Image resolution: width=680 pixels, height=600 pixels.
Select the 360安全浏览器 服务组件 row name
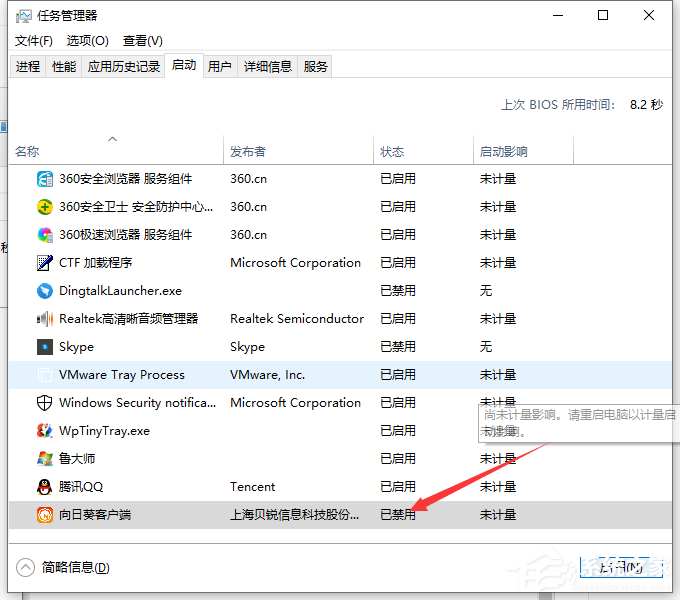pyautogui.click(x=125, y=179)
